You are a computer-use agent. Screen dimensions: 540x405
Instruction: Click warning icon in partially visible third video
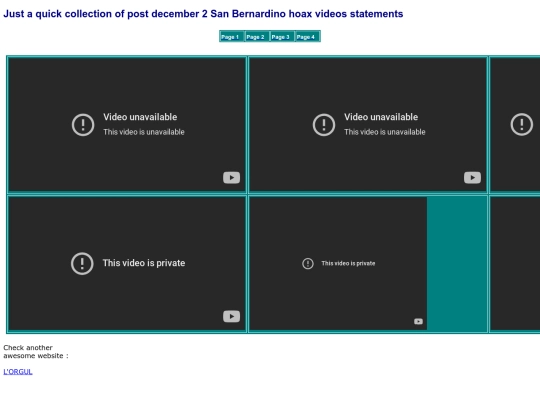click(x=522, y=124)
